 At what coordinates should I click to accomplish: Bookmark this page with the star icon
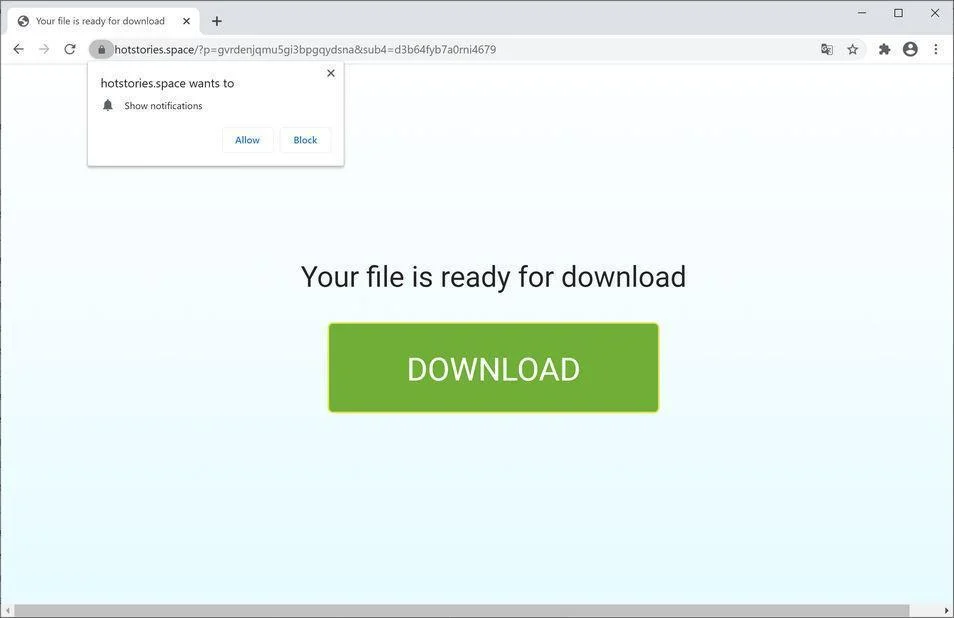point(852,49)
